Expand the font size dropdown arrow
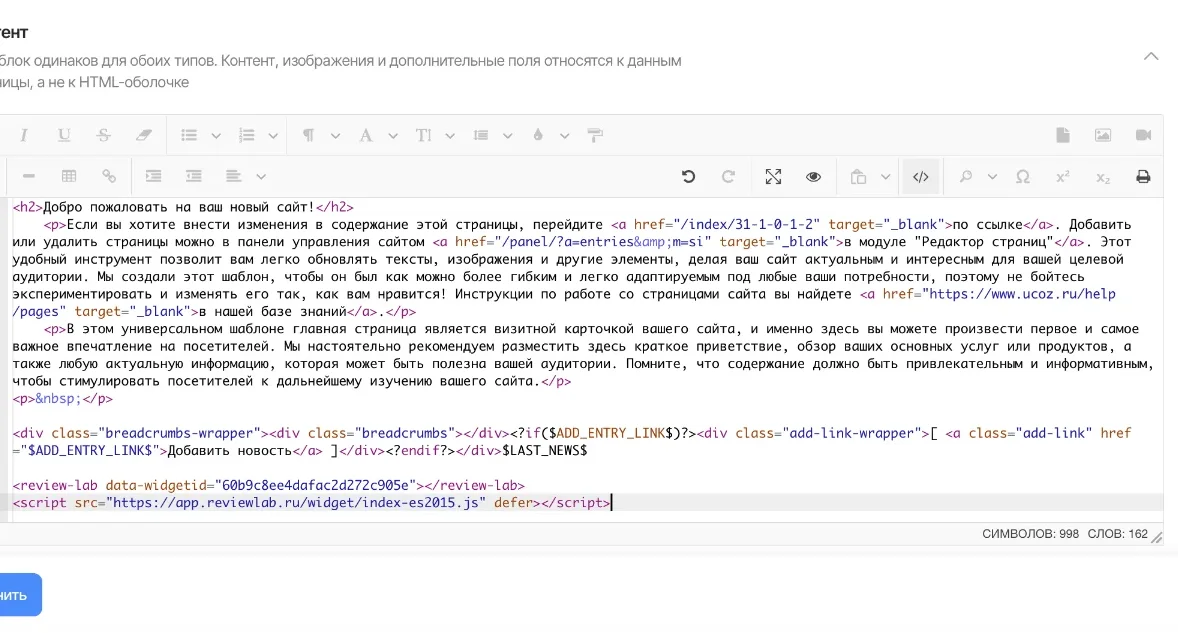The width and height of the screenshot is (1178, 633). point(450,136)
